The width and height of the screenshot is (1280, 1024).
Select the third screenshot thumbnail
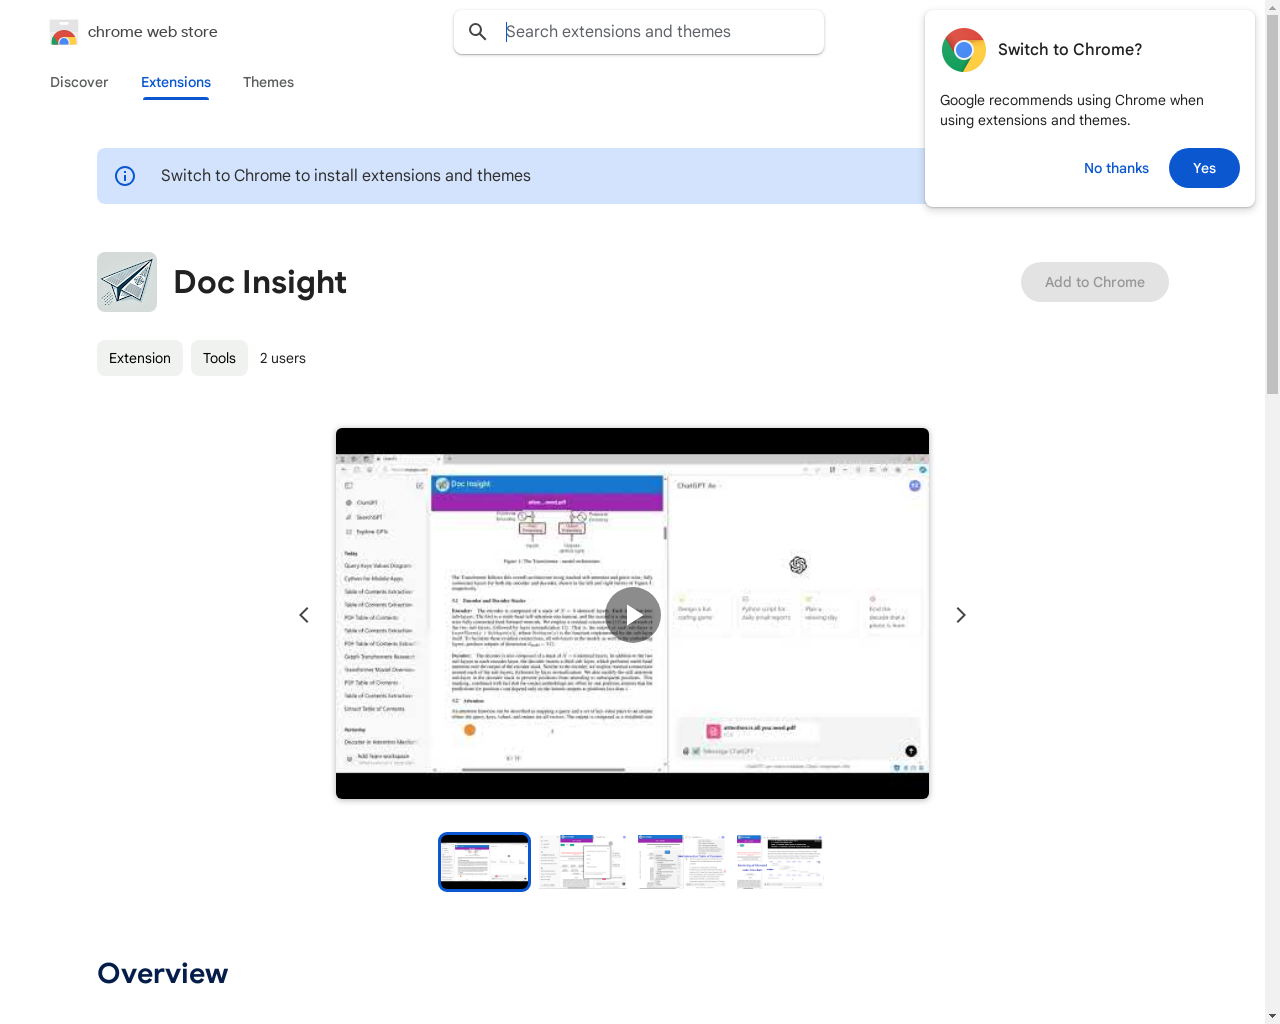pos(682,862)
